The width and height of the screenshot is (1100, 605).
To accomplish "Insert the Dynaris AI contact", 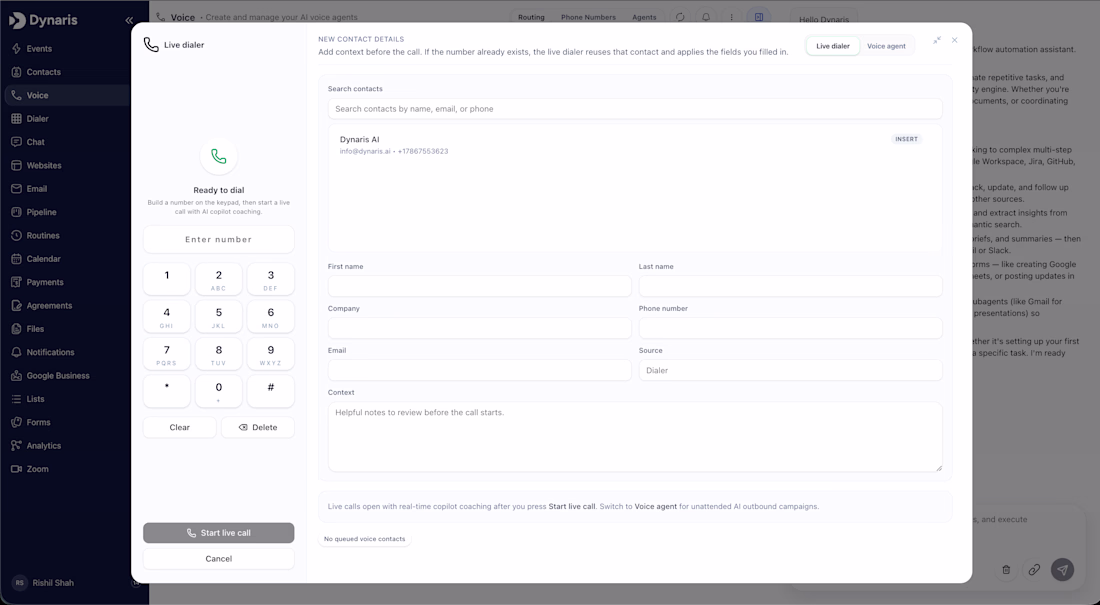I will pos(906,139).
